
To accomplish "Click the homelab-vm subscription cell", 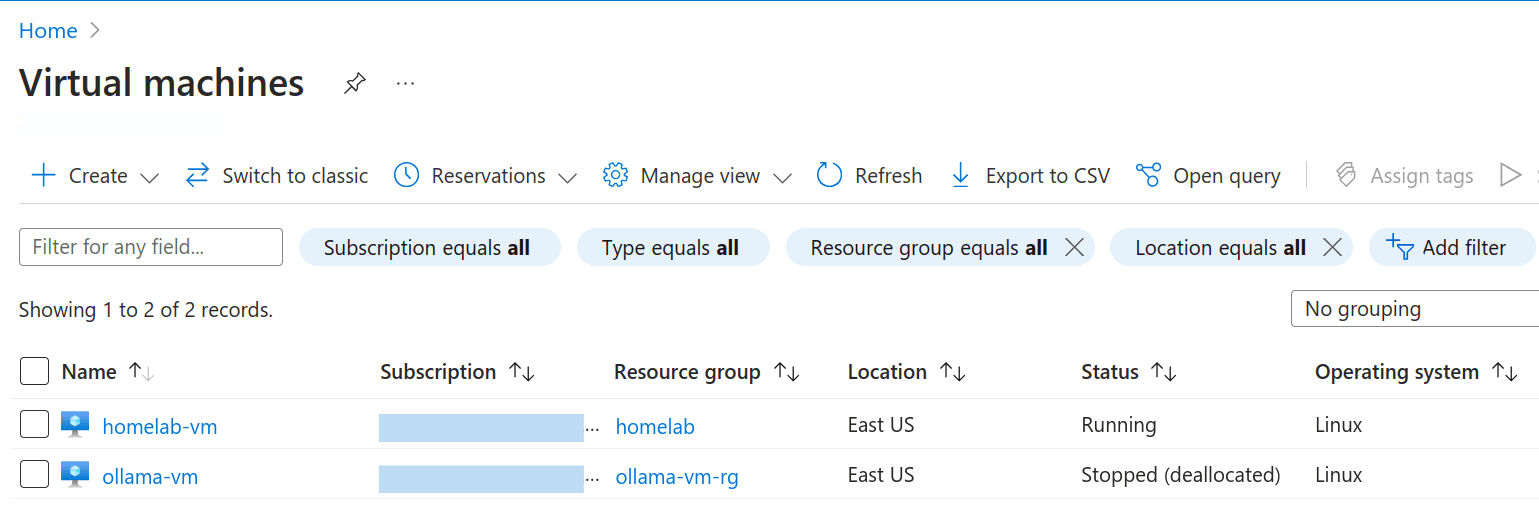I will (x=489, y=427).
